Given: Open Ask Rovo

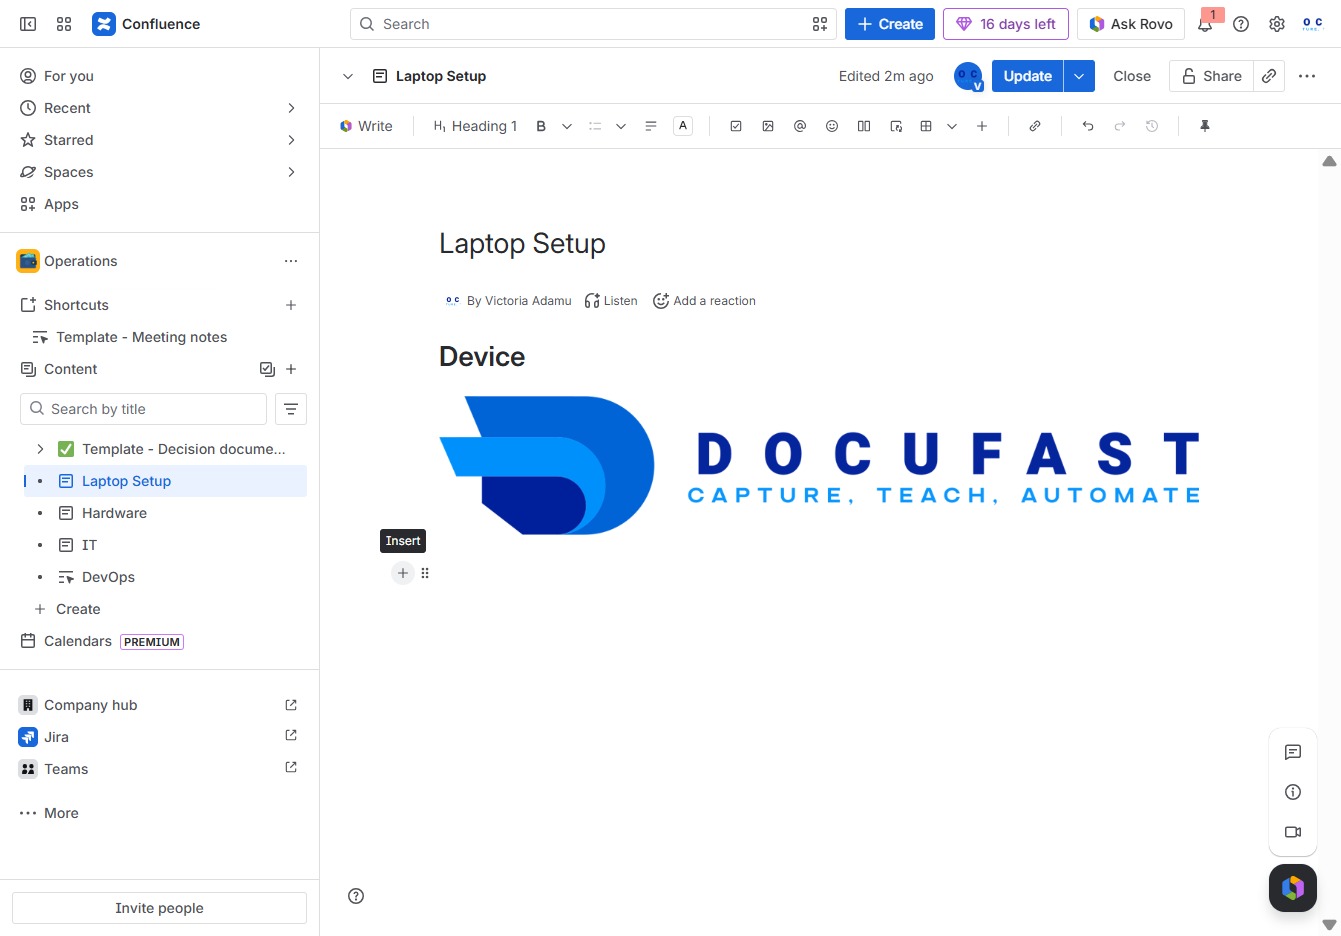Looking at the screenshot, I should tap(1131, 24).
